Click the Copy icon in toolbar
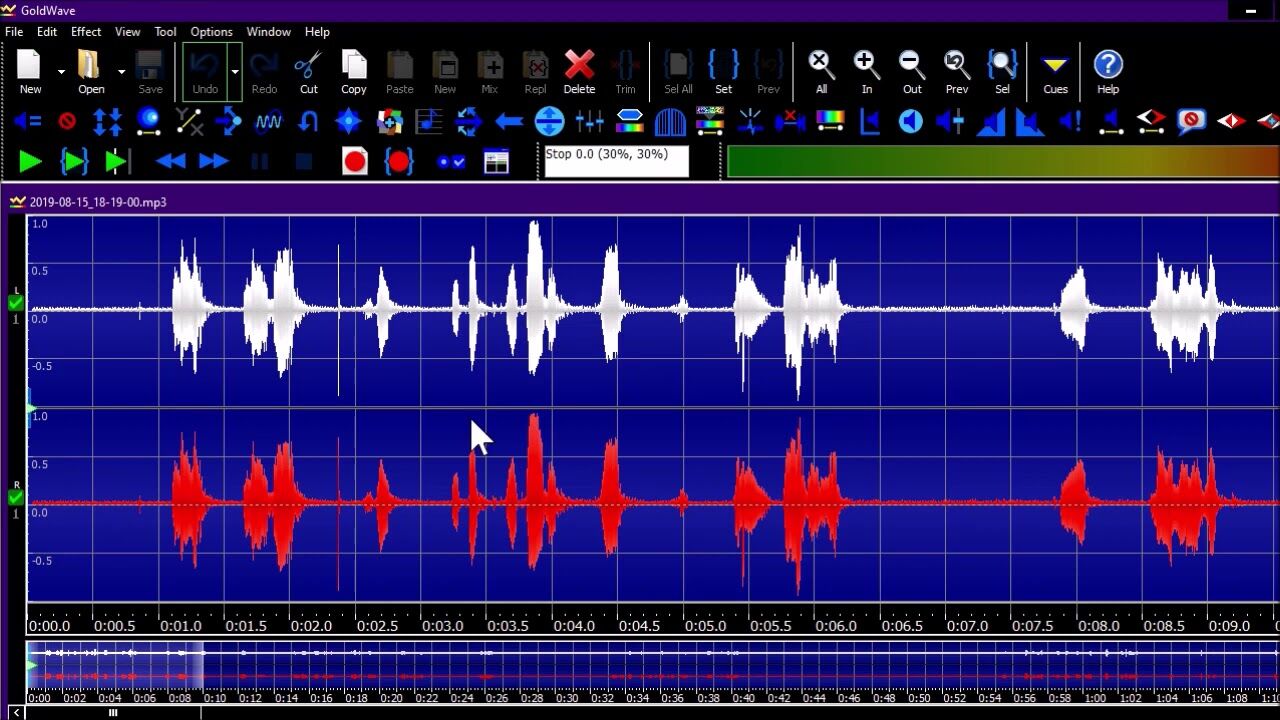 (x=353, y=72)
